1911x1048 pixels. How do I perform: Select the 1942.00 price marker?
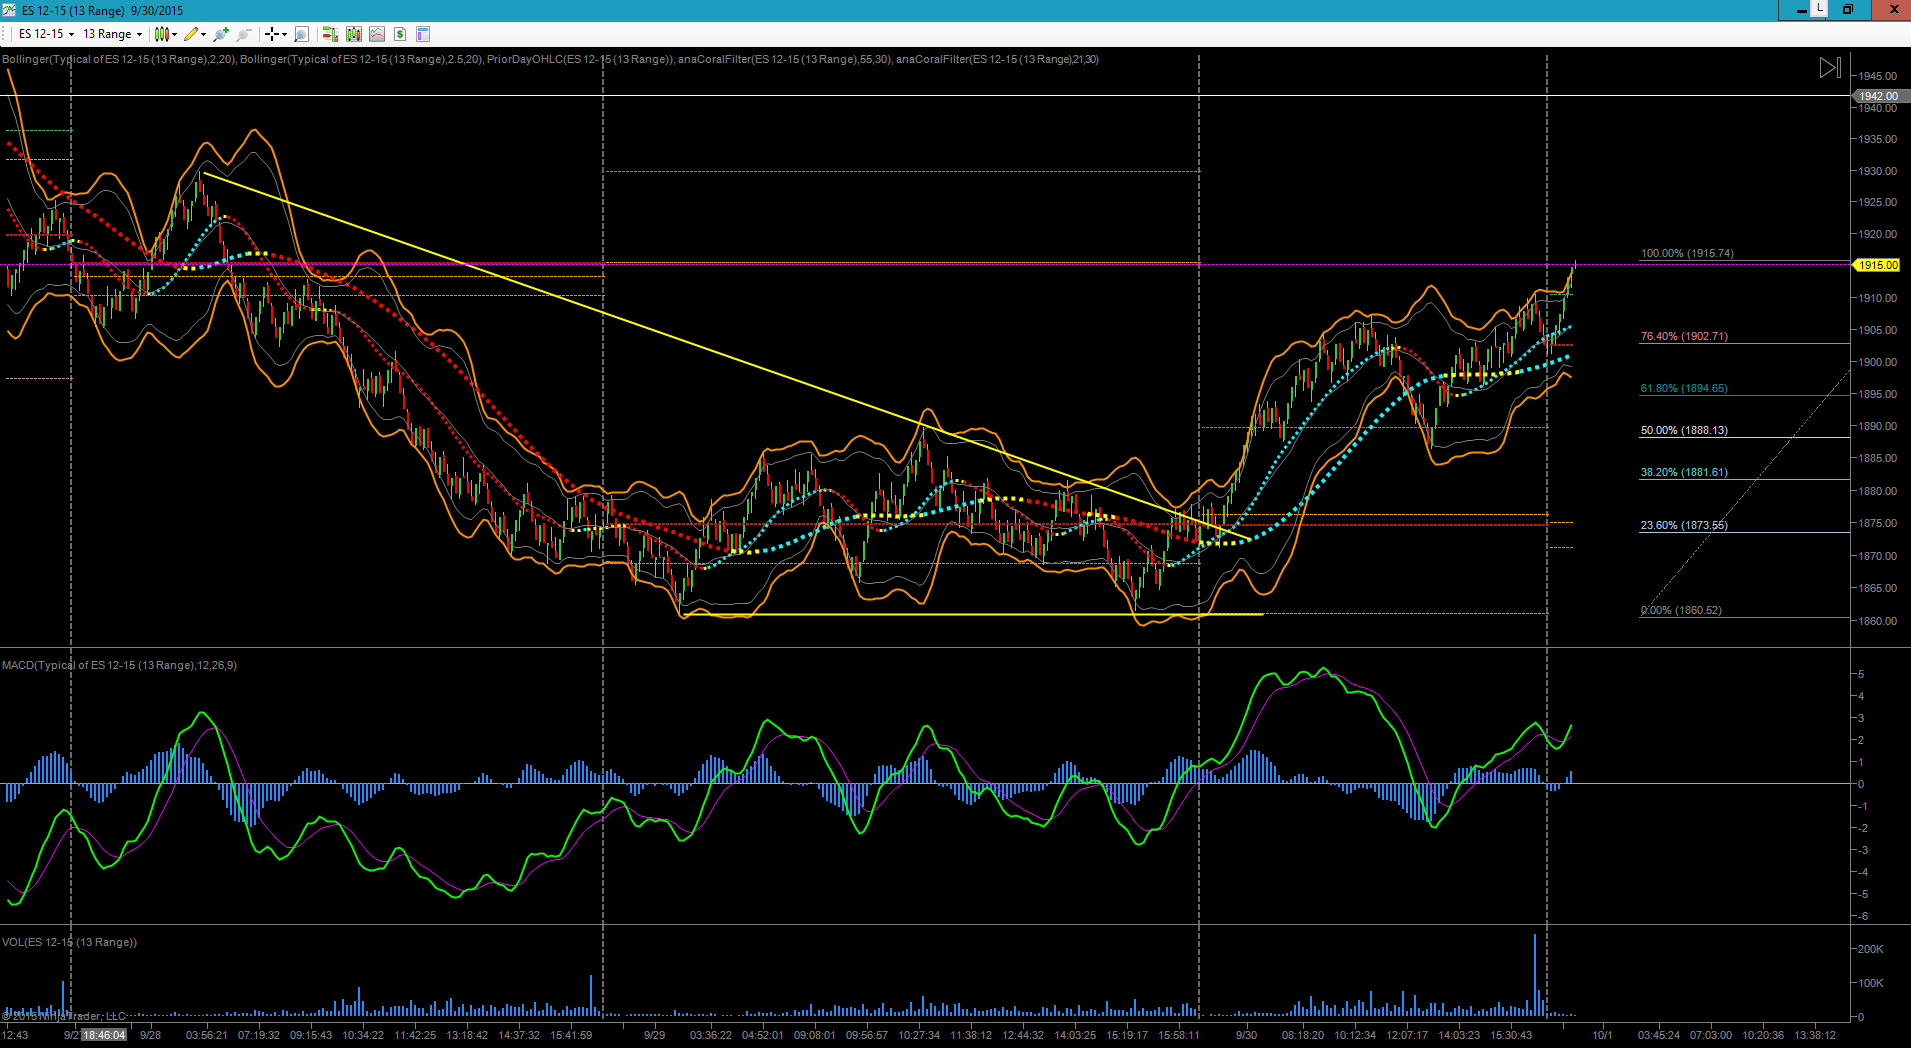coord(1880,96)
